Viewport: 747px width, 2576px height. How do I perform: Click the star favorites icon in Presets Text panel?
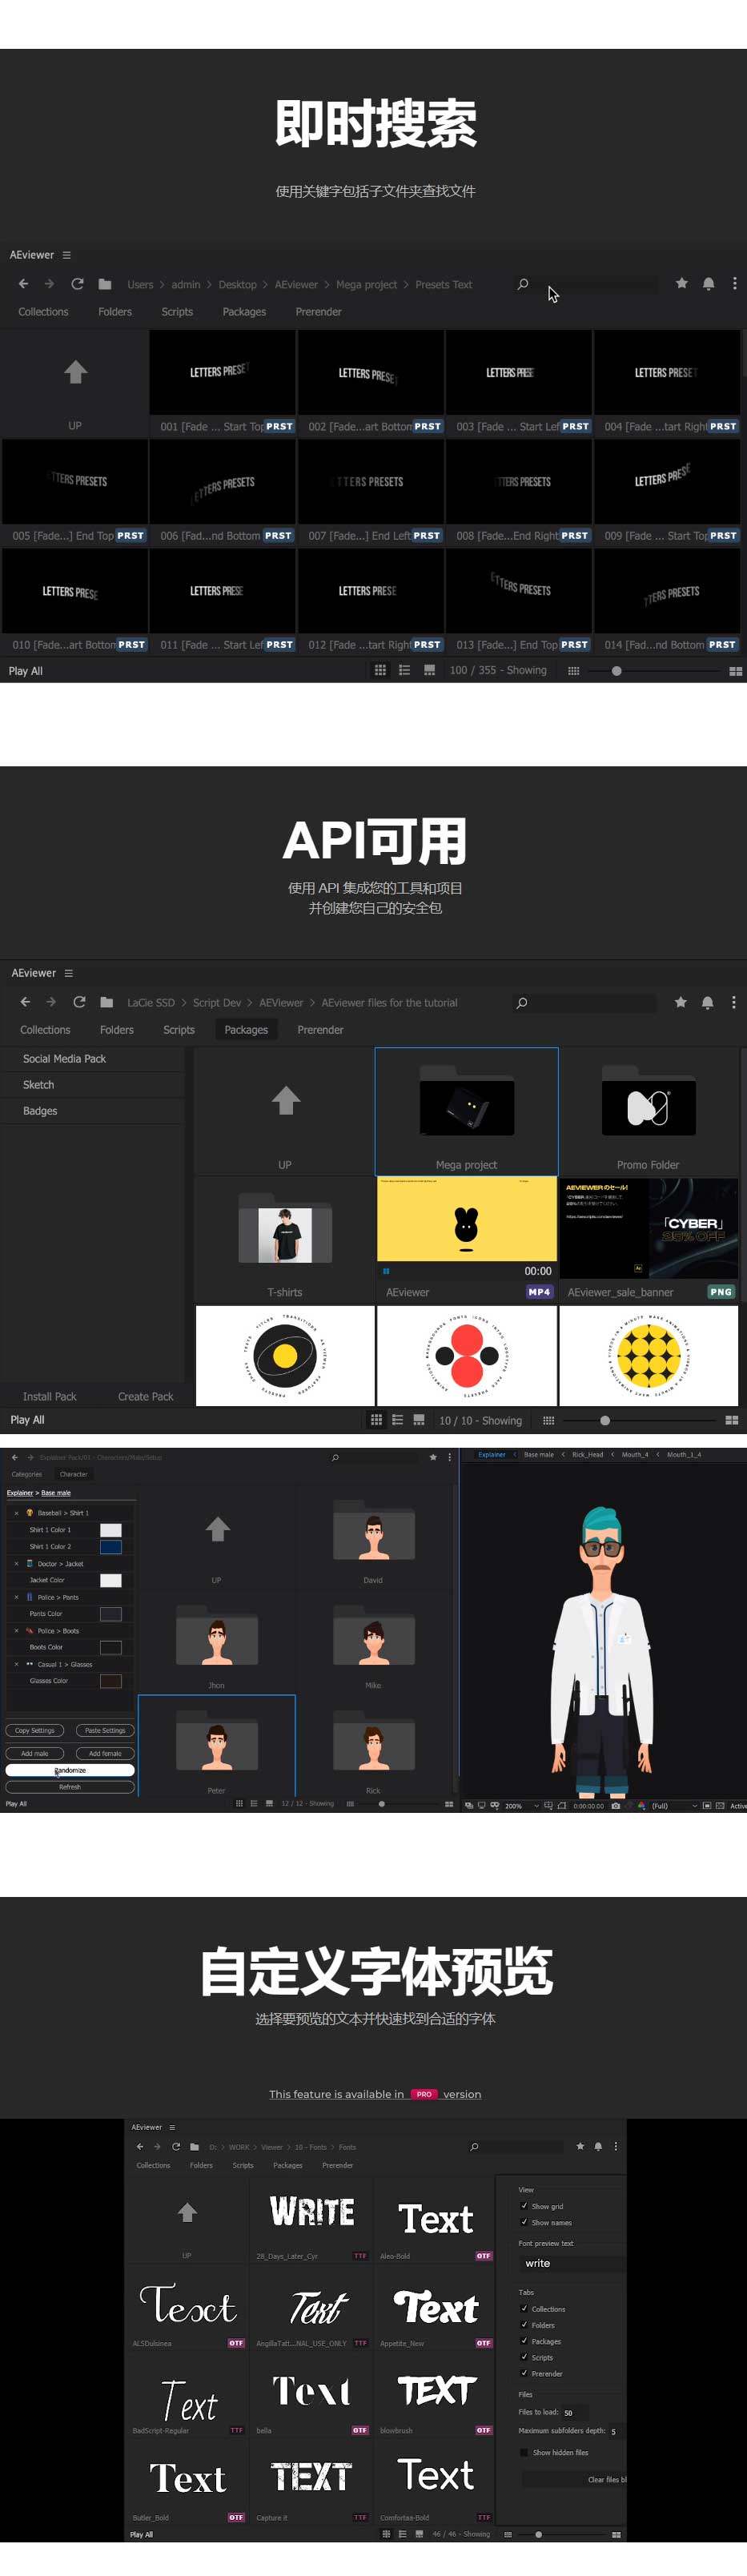click(x=681, y=283)
